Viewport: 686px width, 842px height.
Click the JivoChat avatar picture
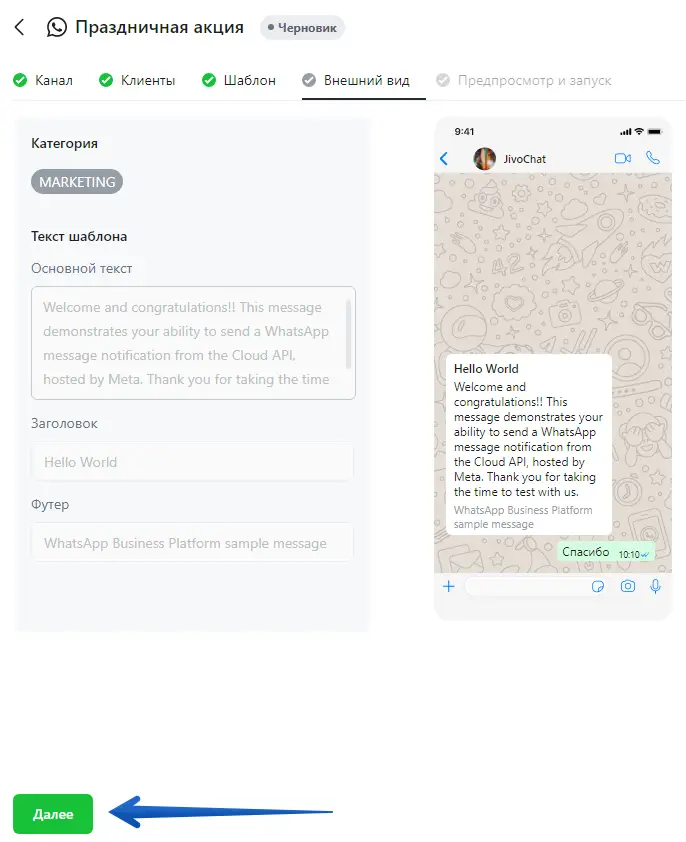(485, 158)
